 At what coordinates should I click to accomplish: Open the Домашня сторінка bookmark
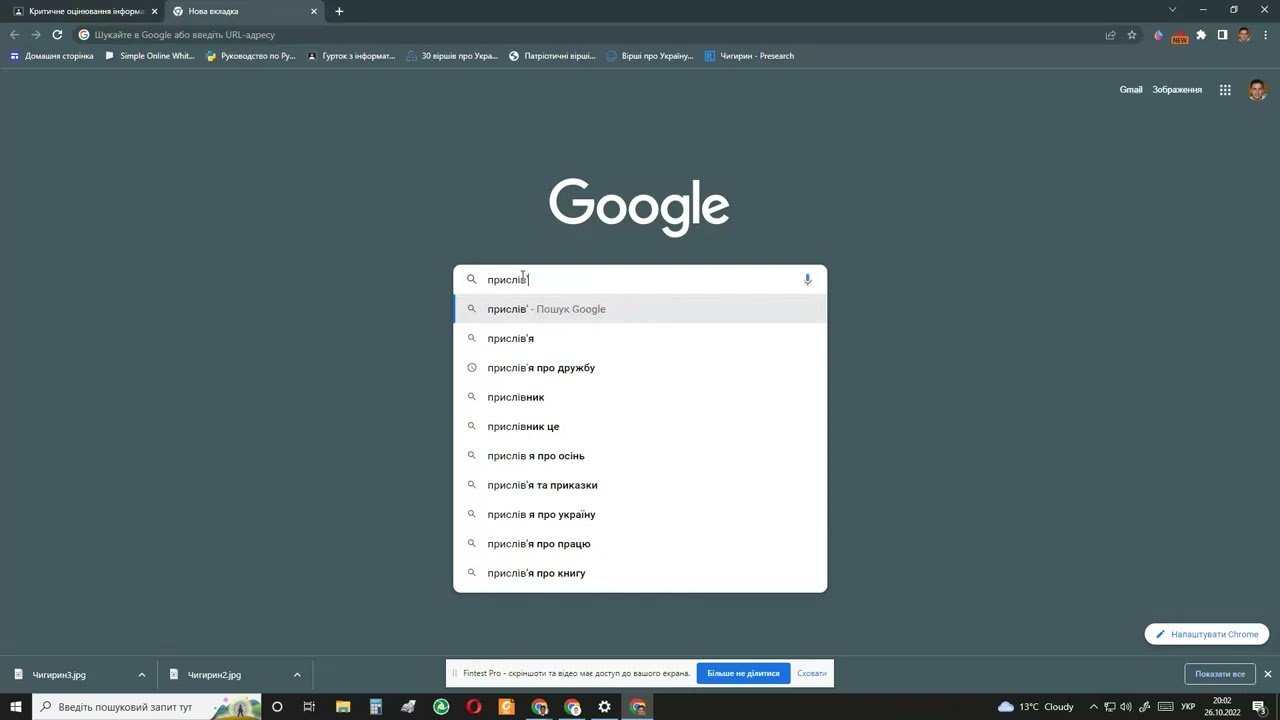click(51, 56)
